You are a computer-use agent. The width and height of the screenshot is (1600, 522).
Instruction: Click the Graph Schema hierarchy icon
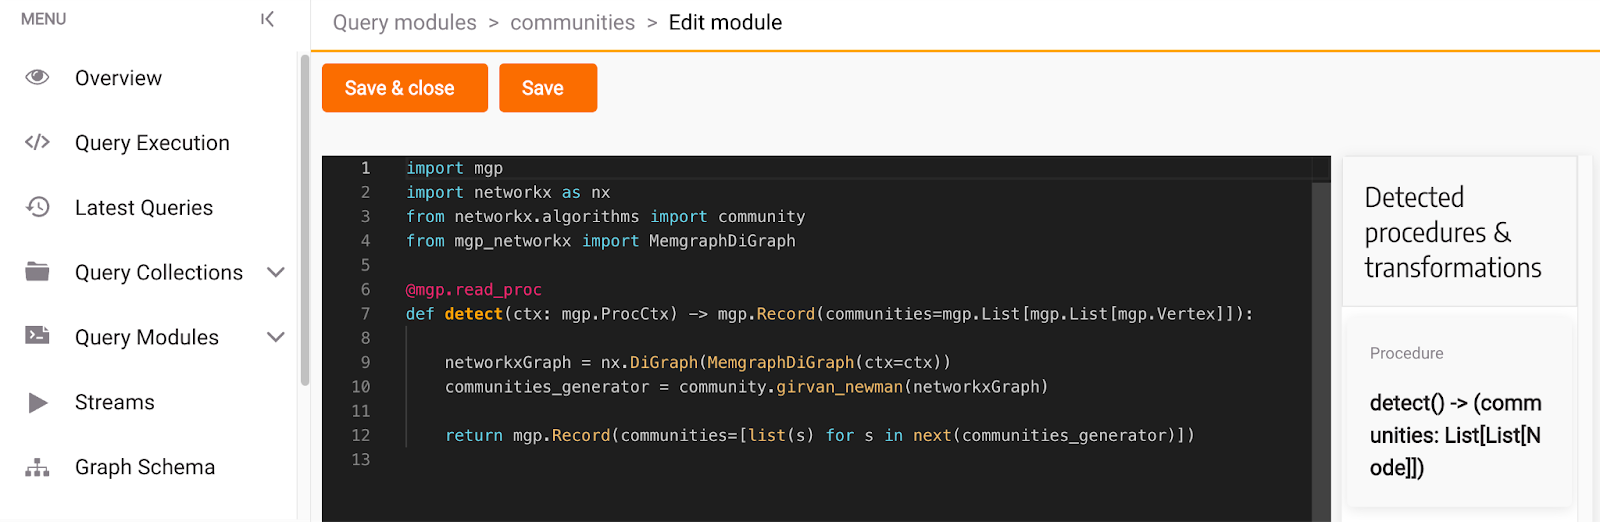(37, 467)
